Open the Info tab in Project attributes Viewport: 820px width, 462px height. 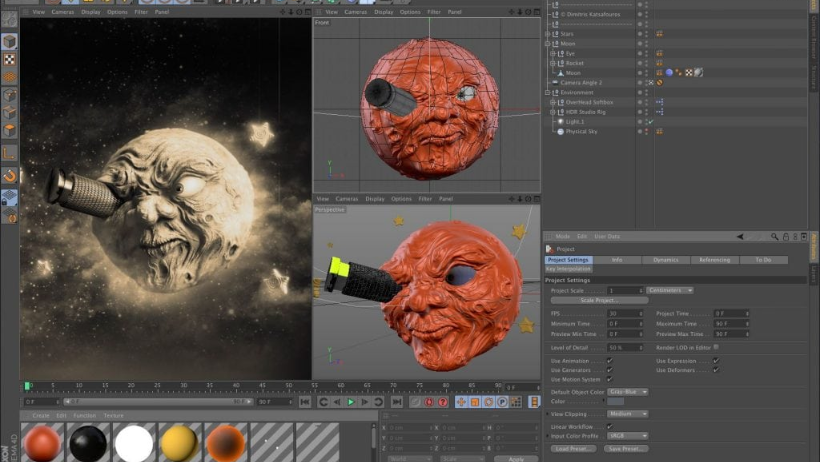tap(617, 260)
